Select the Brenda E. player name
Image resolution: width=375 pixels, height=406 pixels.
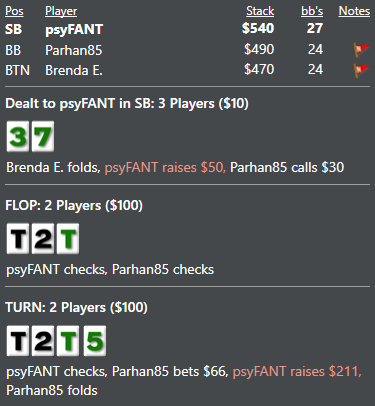tap(74, 70)
